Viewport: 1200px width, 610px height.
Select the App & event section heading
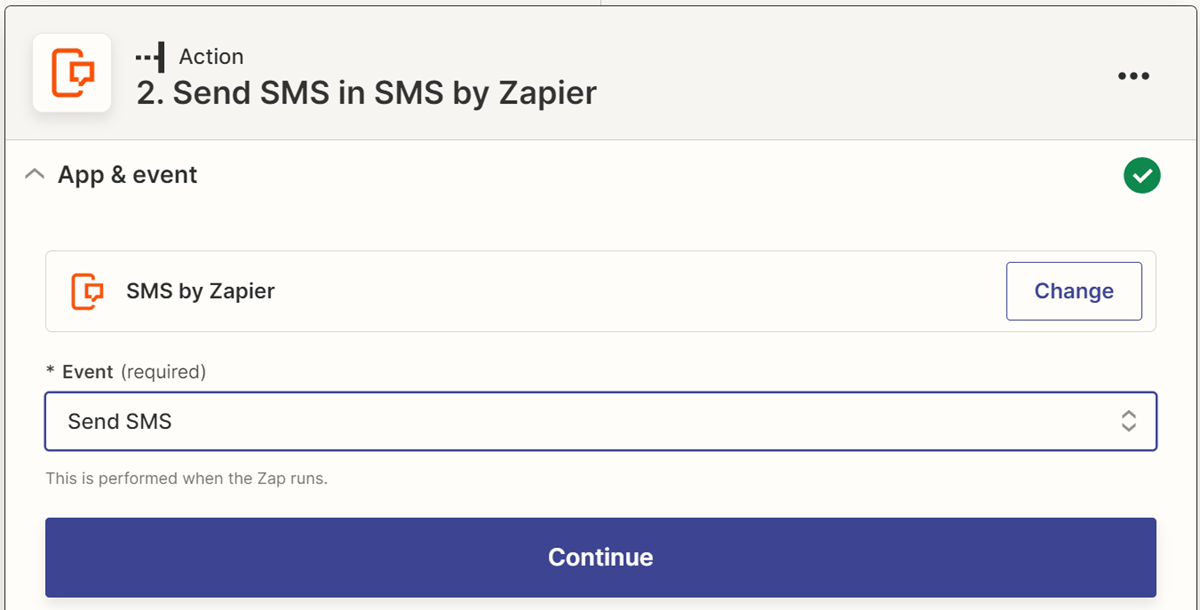tap(128, 175)
